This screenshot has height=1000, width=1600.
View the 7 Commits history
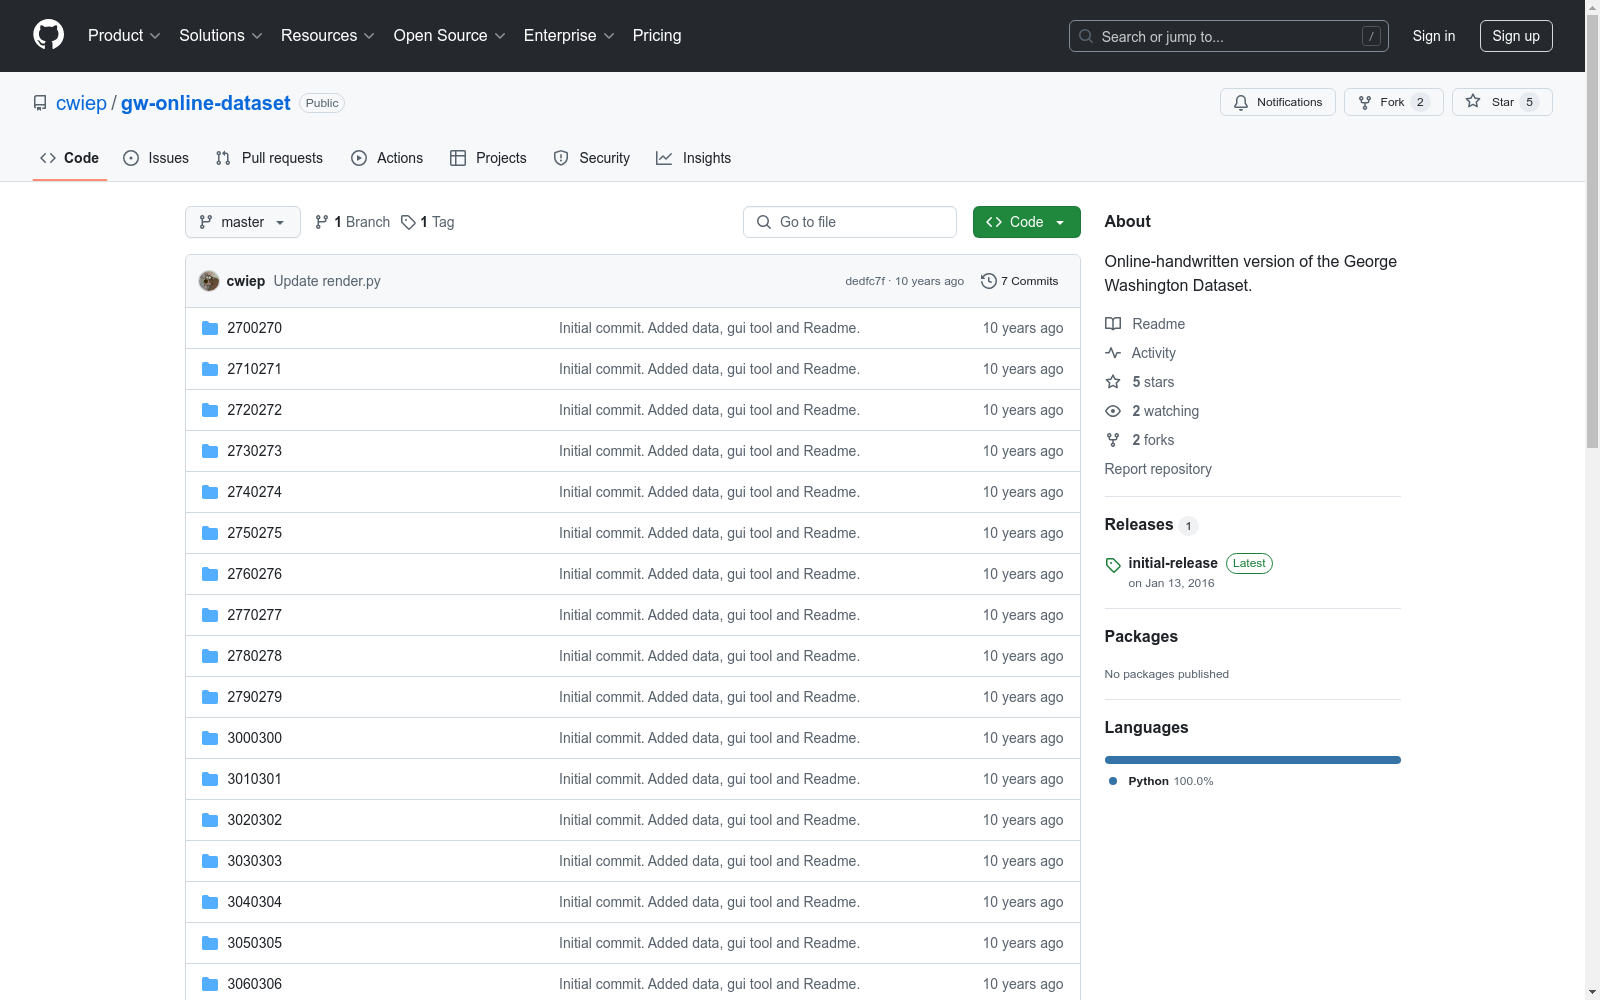point(1020,281)
